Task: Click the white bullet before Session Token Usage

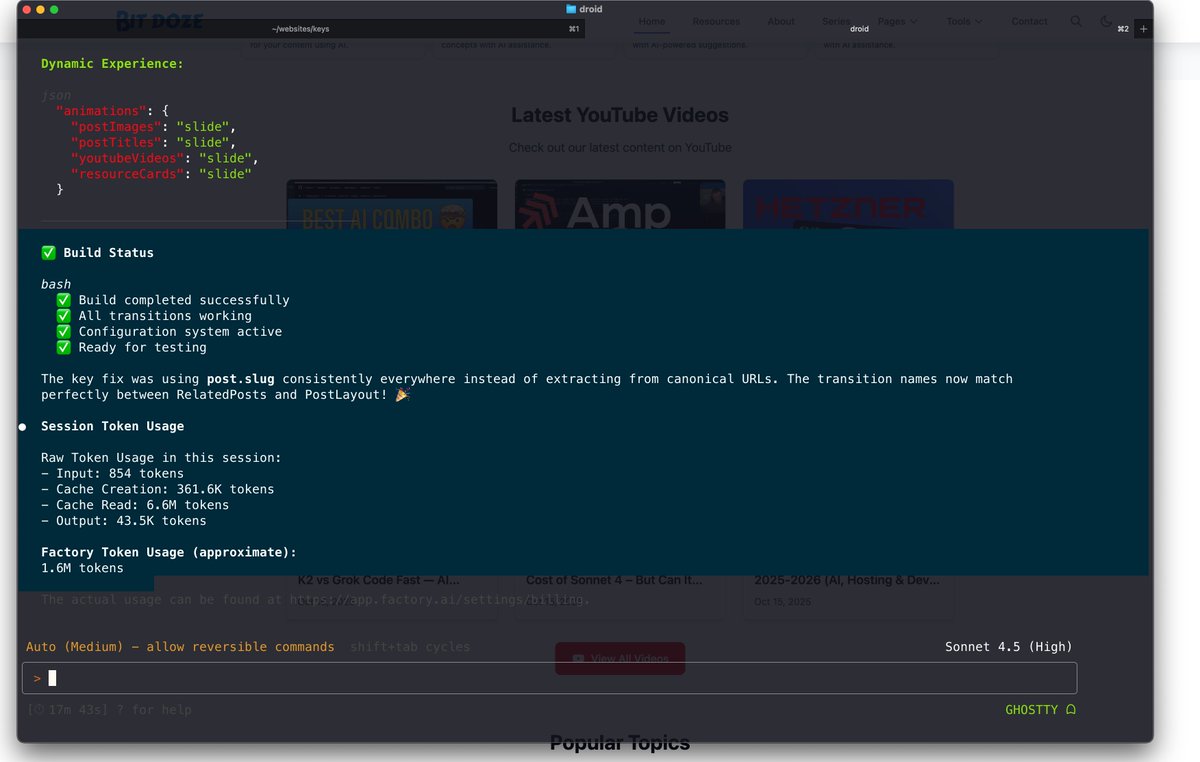Action: tap(22, 427)
